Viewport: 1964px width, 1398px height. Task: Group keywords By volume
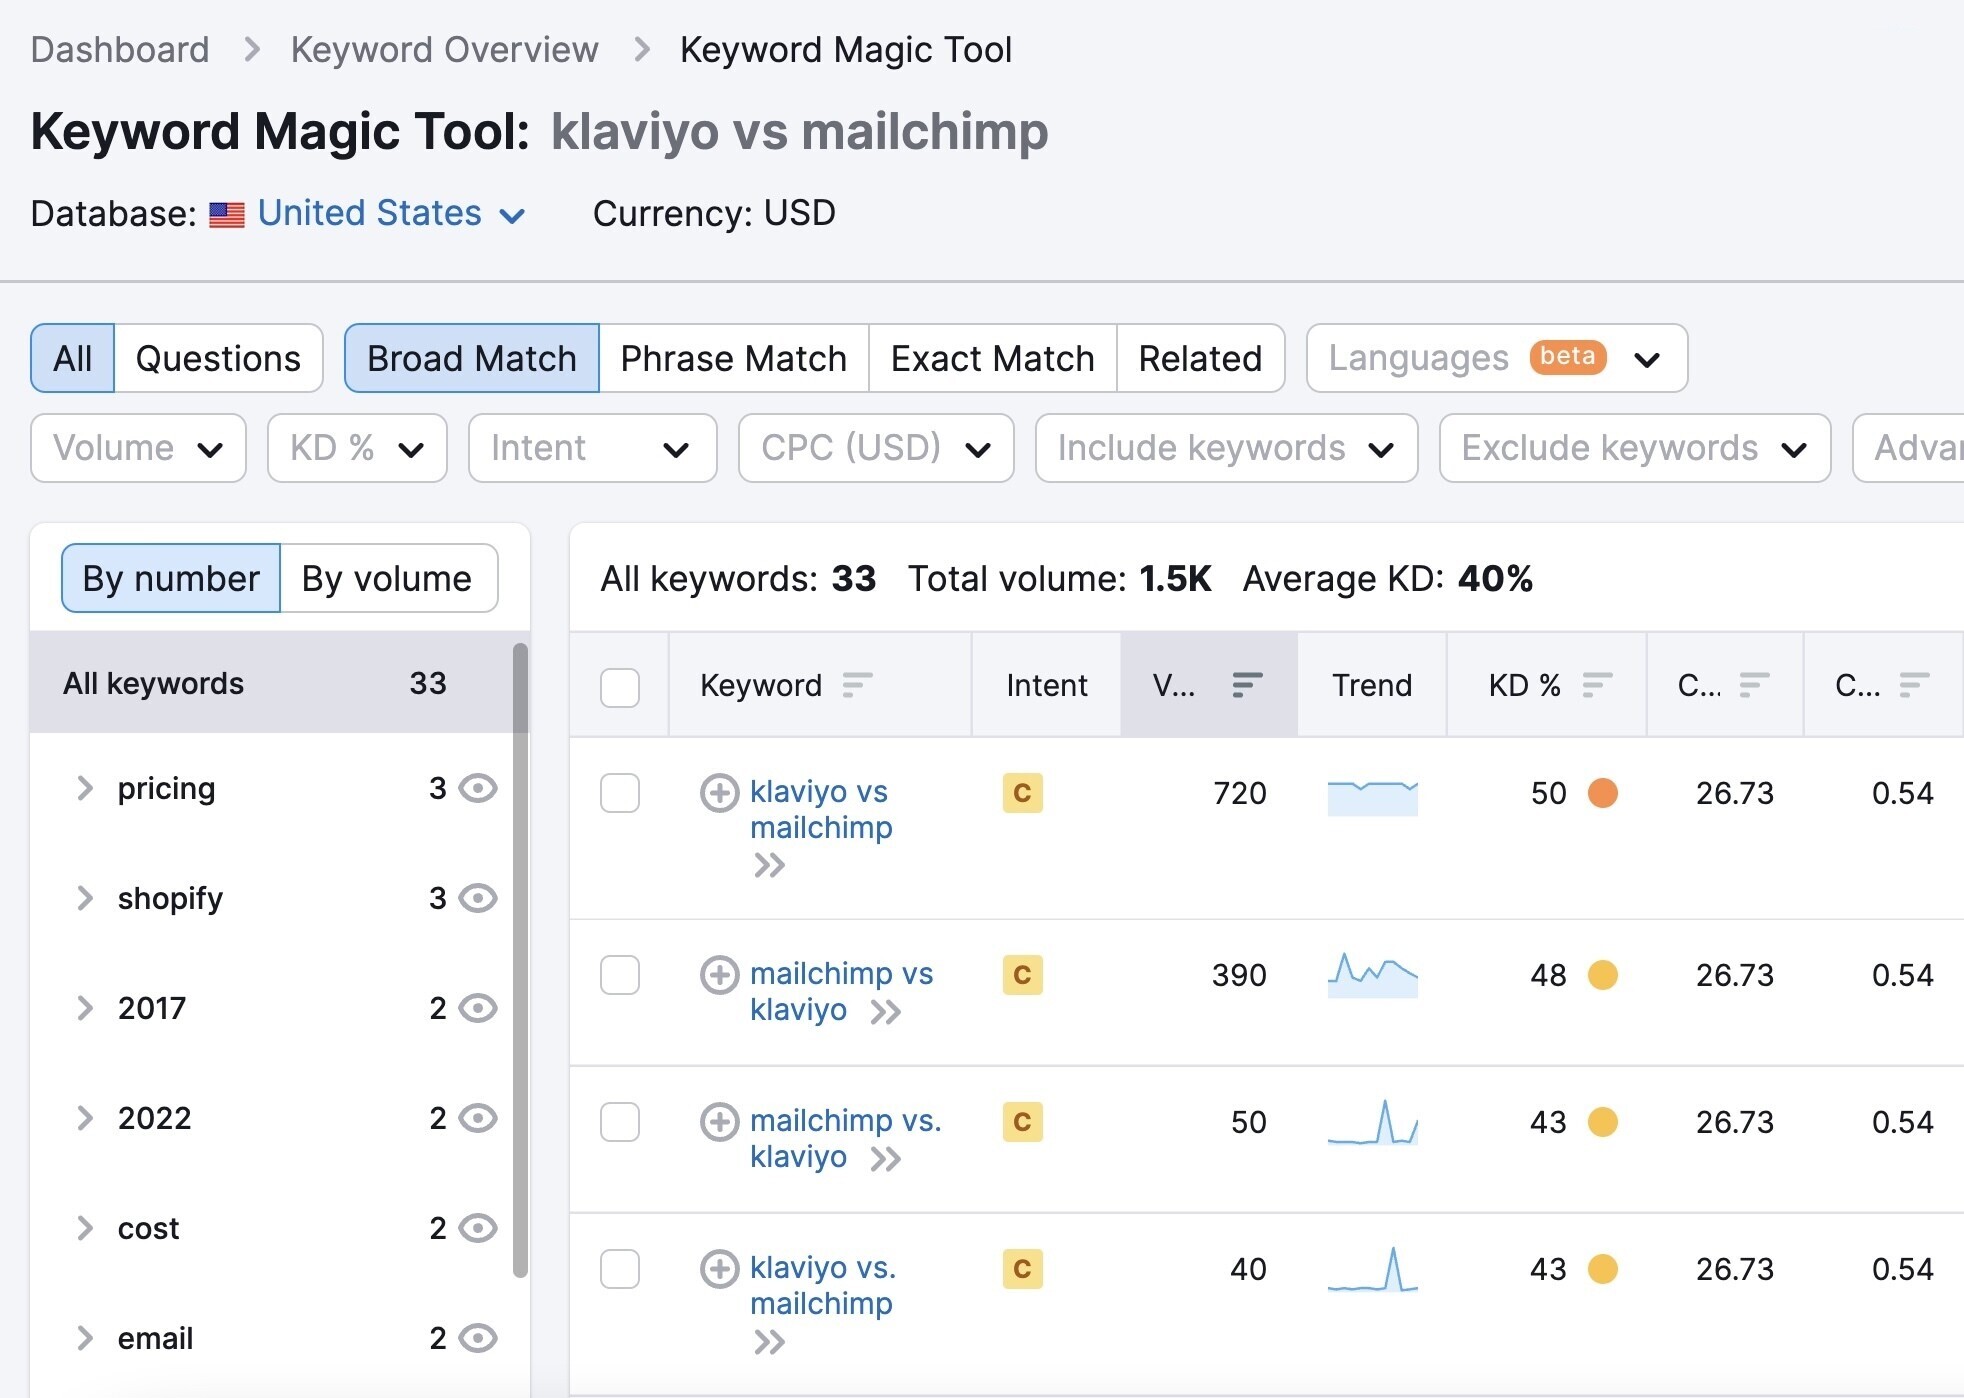[388, 578]
